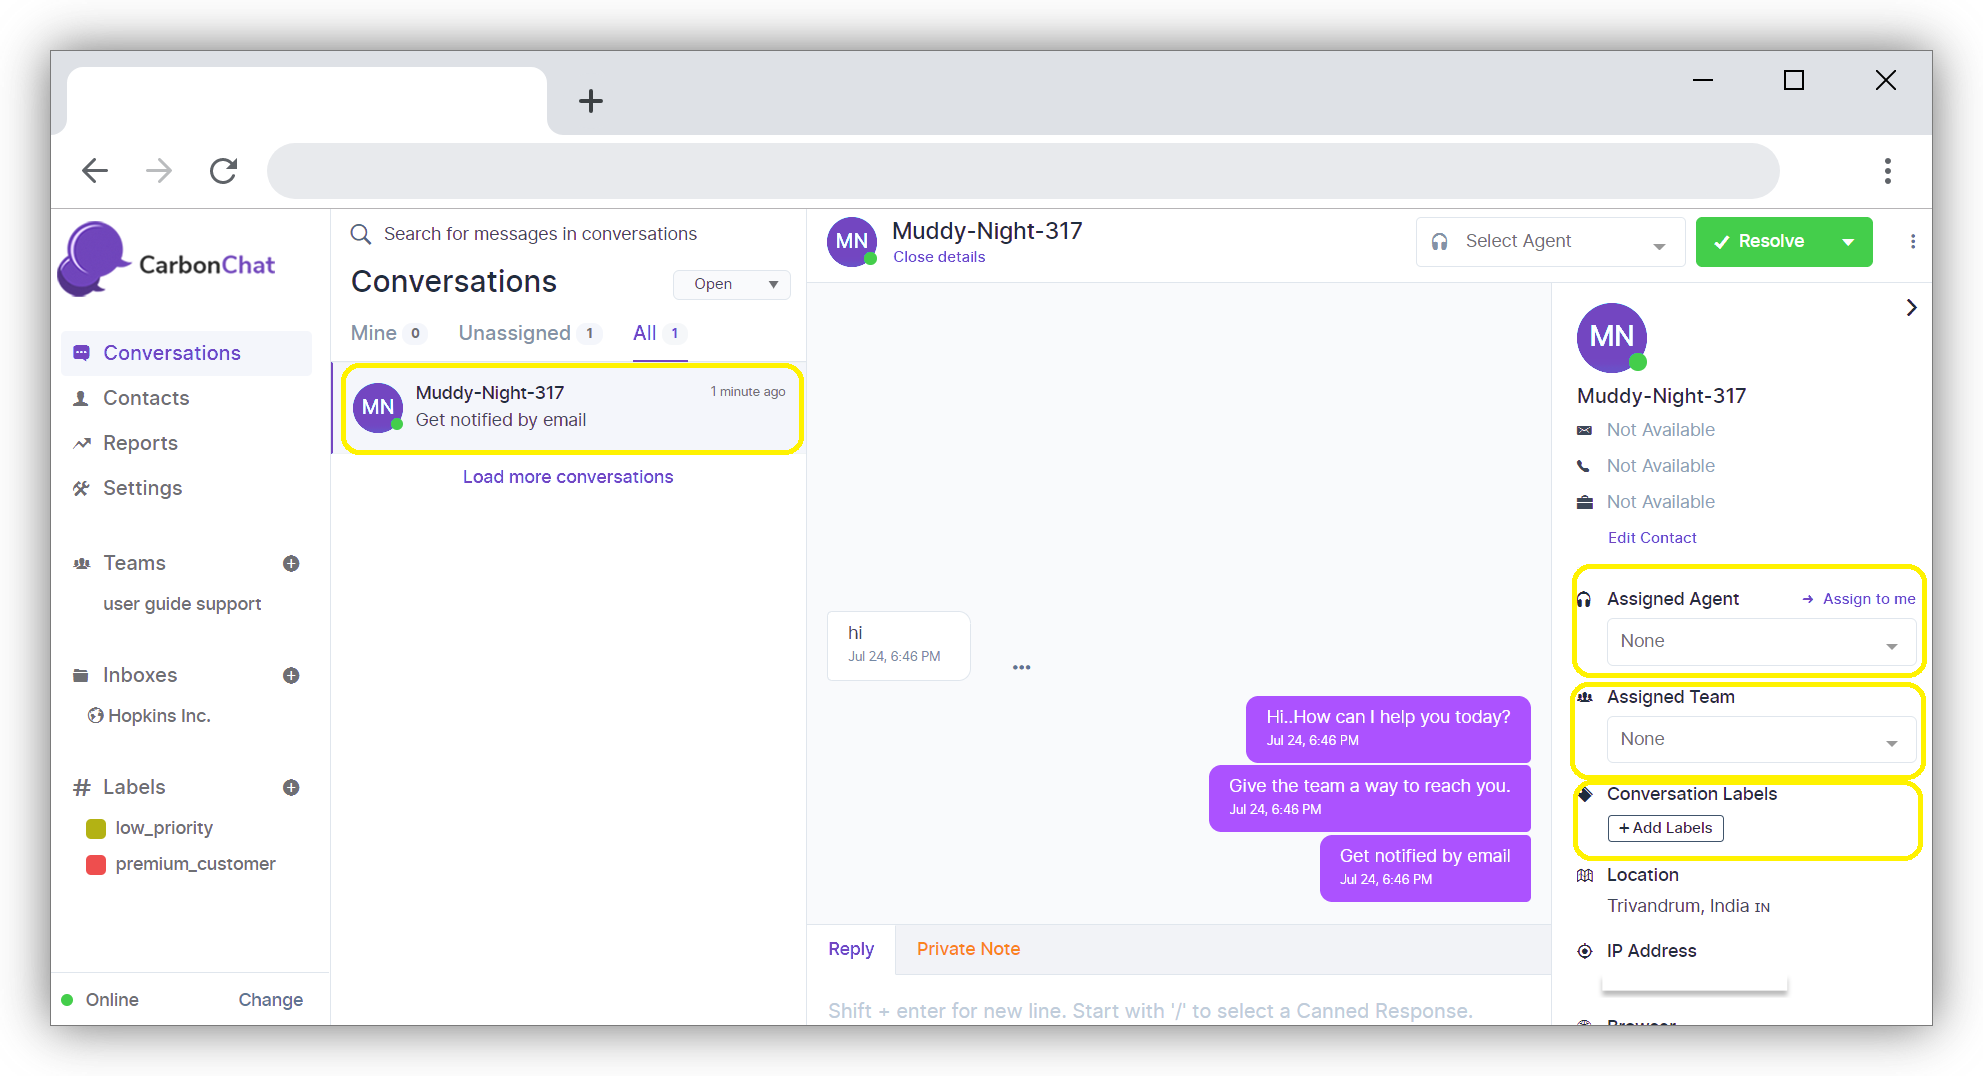Open the conversation status filter showing Open

[x=731, y=285]
